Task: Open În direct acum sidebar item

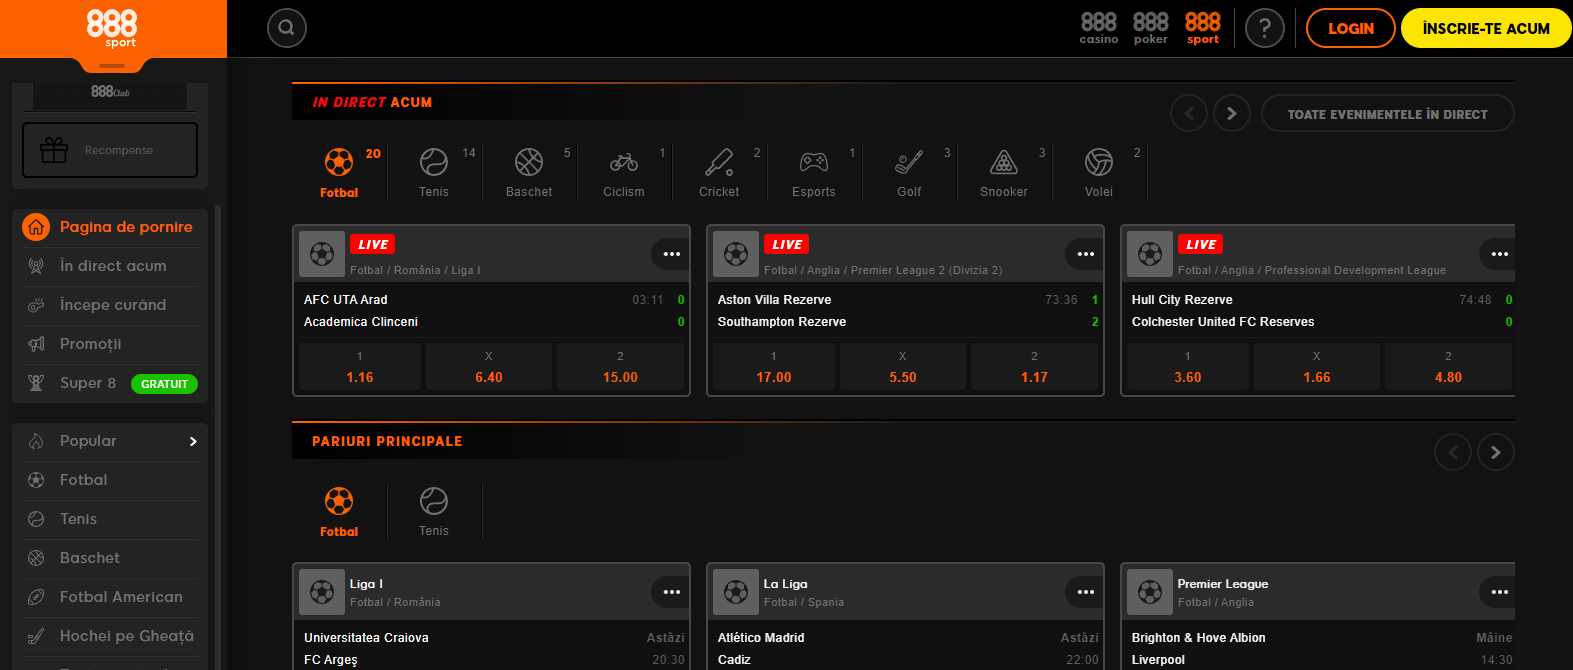Action: pyautogui.click(x=110, y=266)
